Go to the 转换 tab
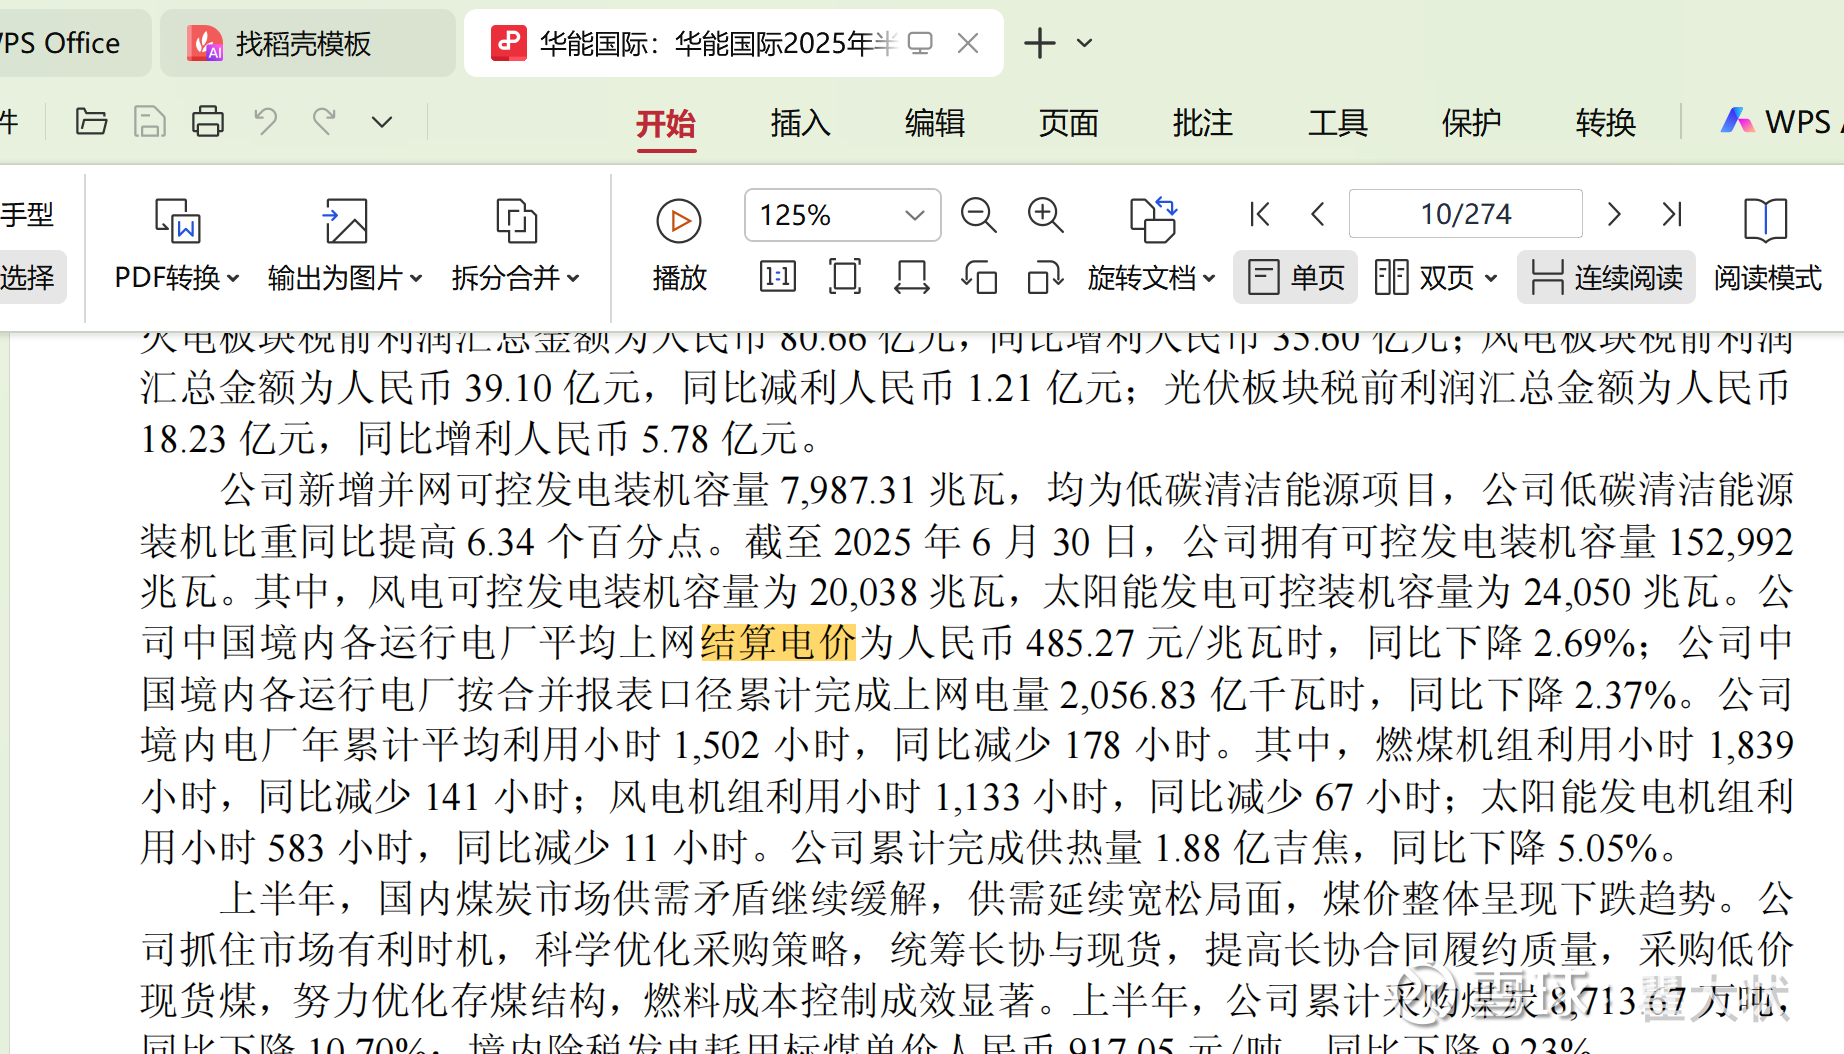This screenshot has height=1054, width=1844. coord(1605,123)
